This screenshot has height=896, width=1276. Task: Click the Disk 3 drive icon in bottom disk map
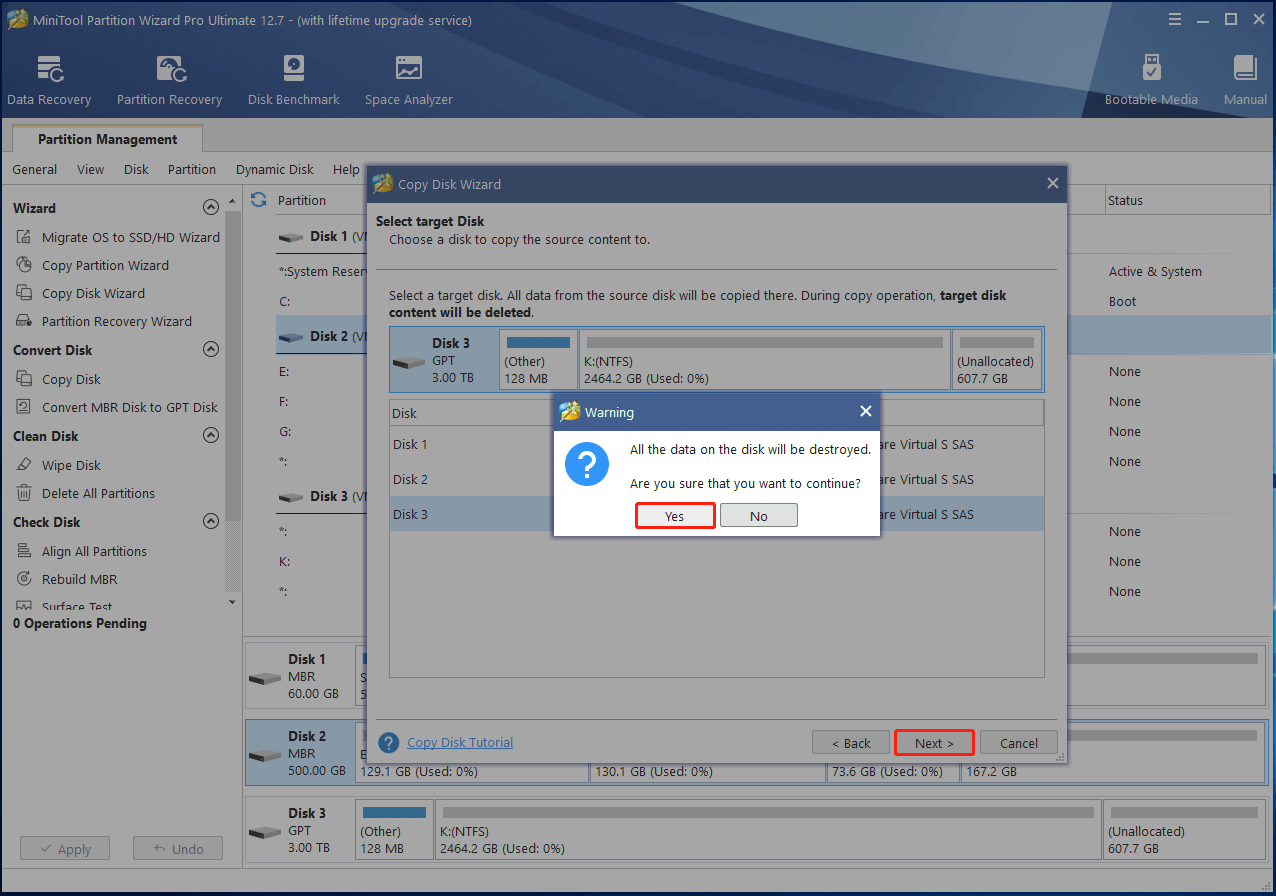click(265, 832)
